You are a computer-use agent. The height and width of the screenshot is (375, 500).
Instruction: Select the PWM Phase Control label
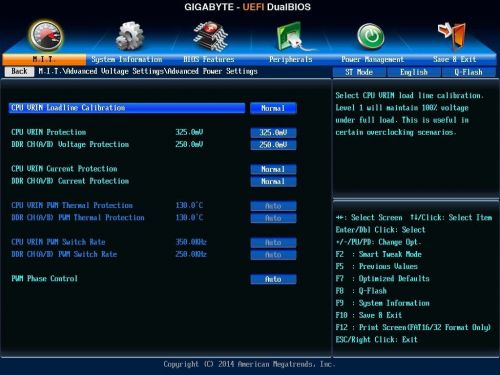click(x=44, y=279)
